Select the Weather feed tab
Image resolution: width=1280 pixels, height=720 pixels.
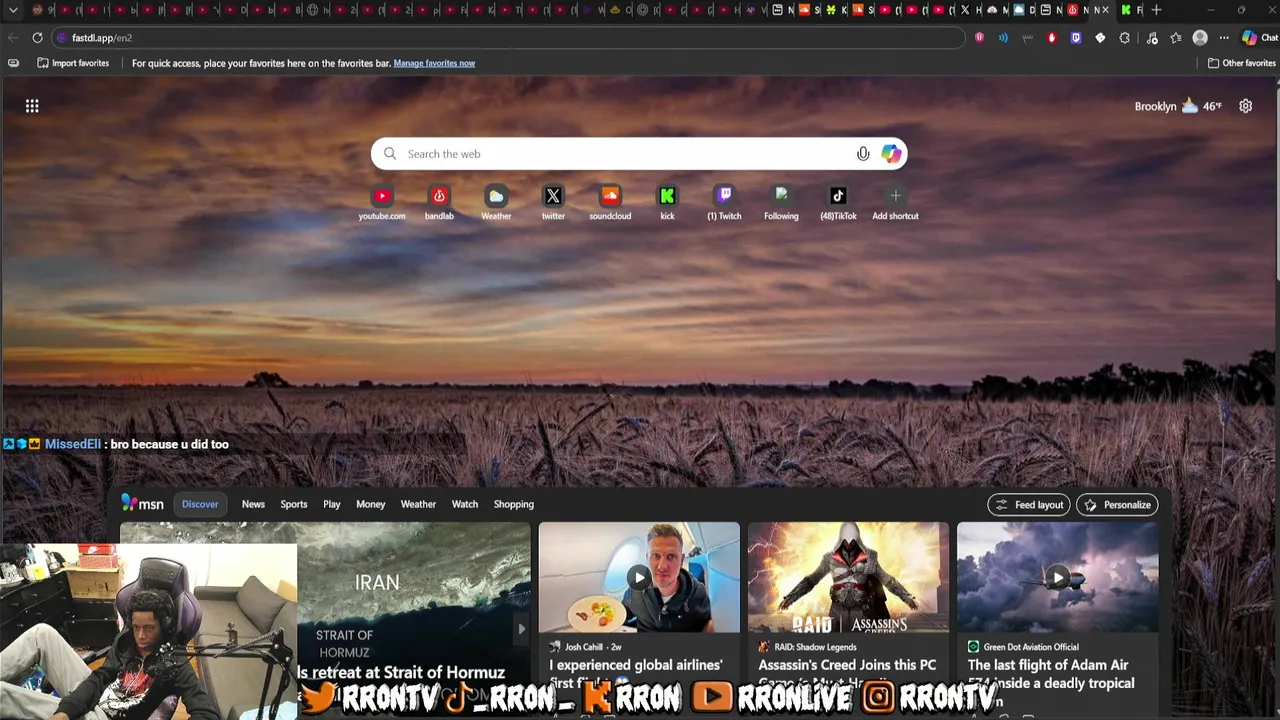[418, 504]
